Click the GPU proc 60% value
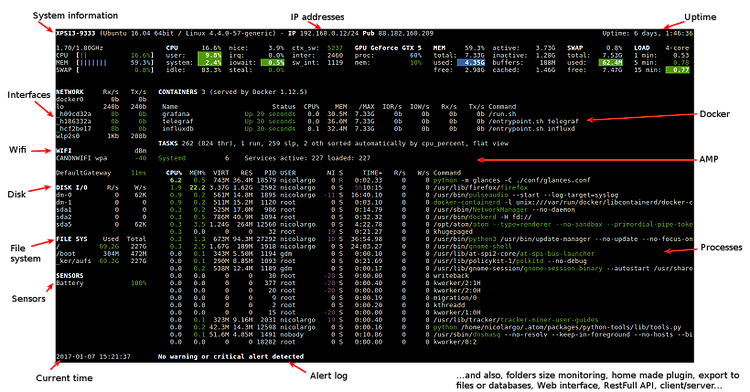The height and width of the screenshot is (392, 750). (x=415, y=55)
